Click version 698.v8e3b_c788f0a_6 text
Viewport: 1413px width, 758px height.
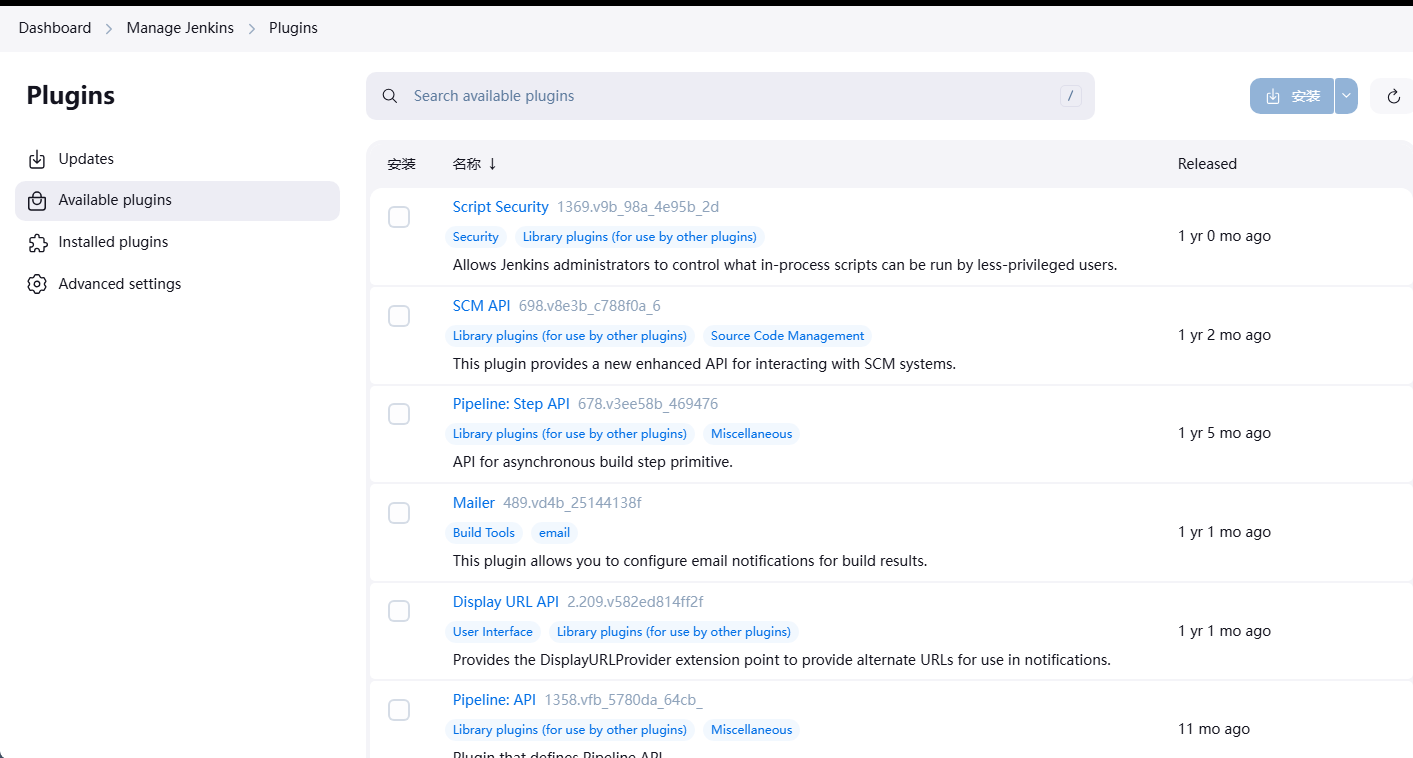tap(590, 306)
